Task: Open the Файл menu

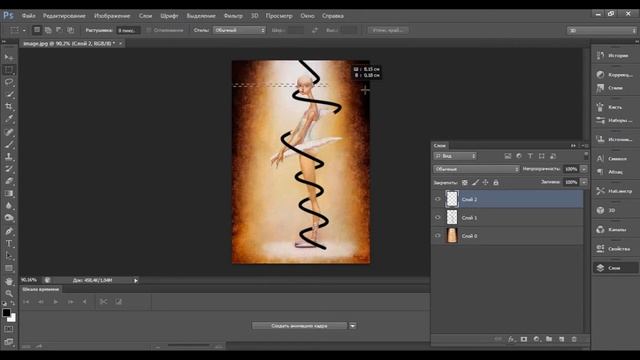Action: tap(29, 16)
